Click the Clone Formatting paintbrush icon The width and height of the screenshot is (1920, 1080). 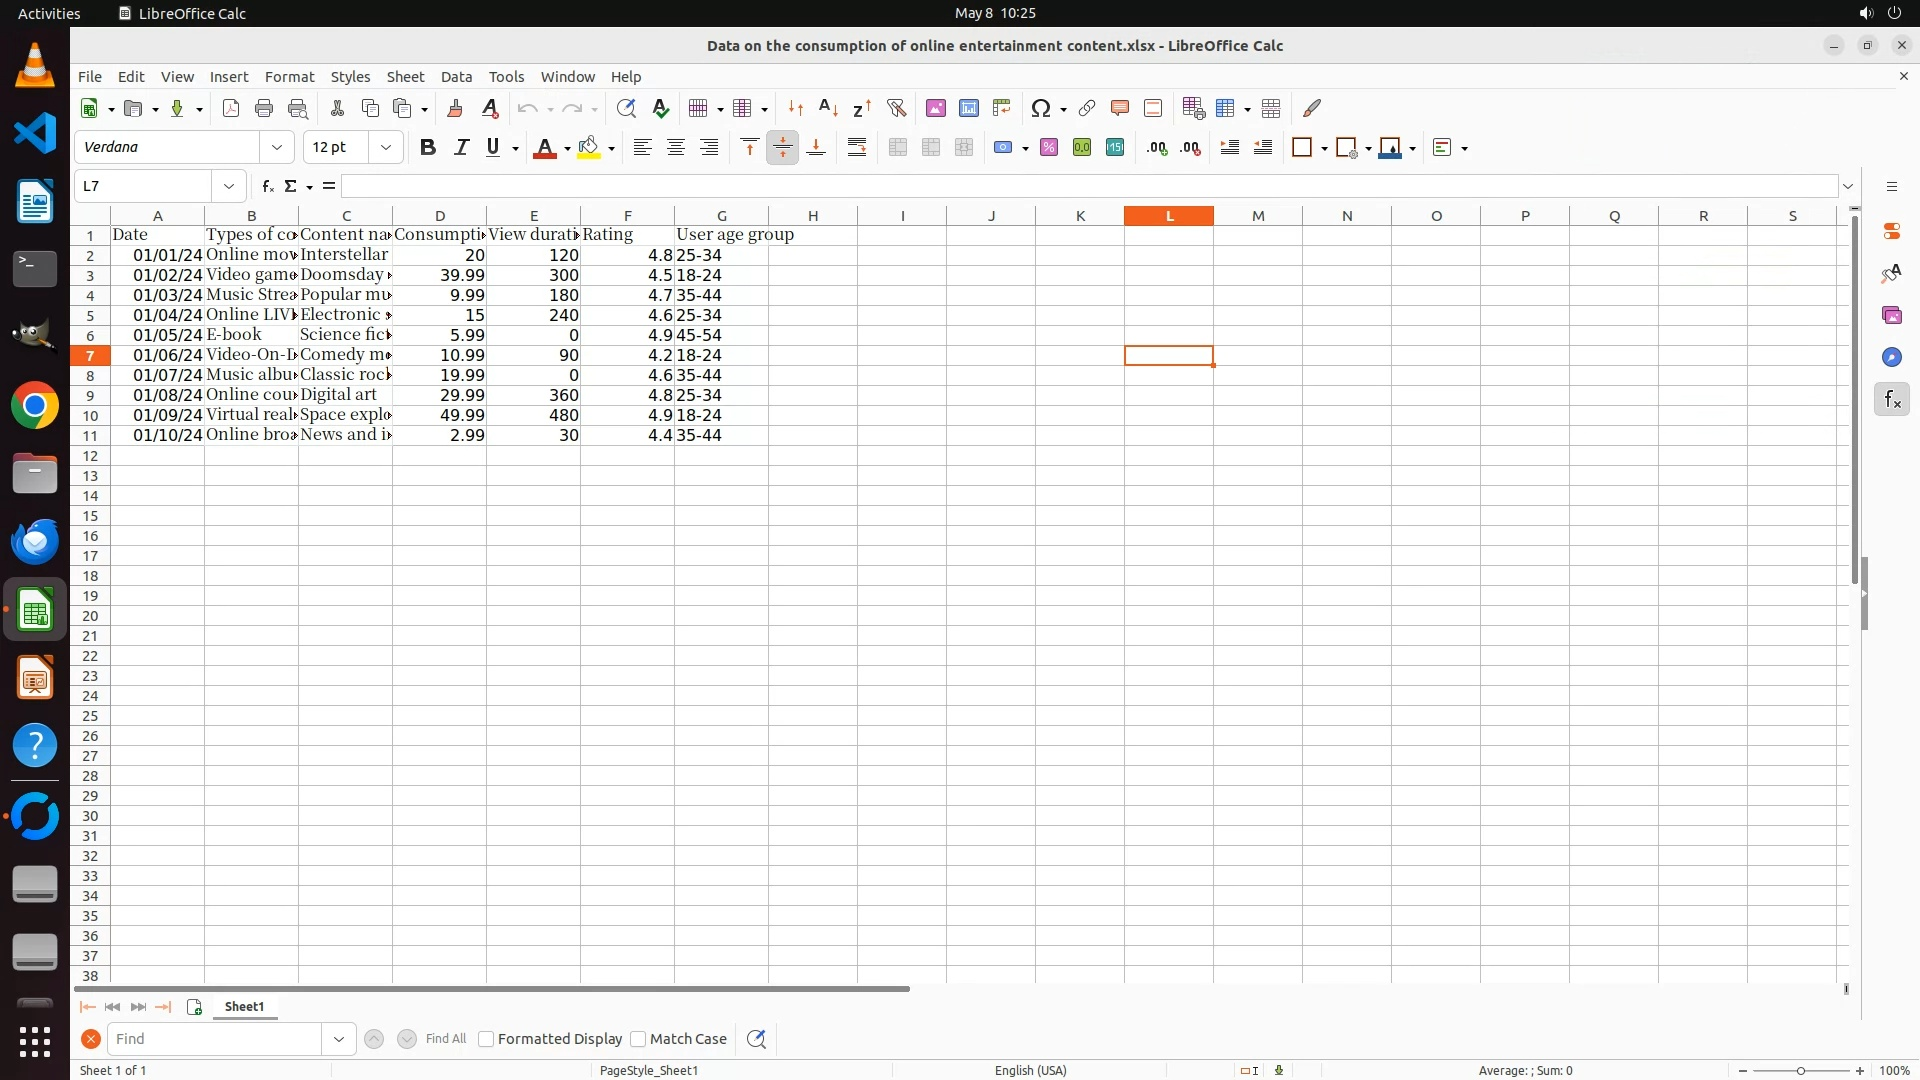(x=455, y=108)
